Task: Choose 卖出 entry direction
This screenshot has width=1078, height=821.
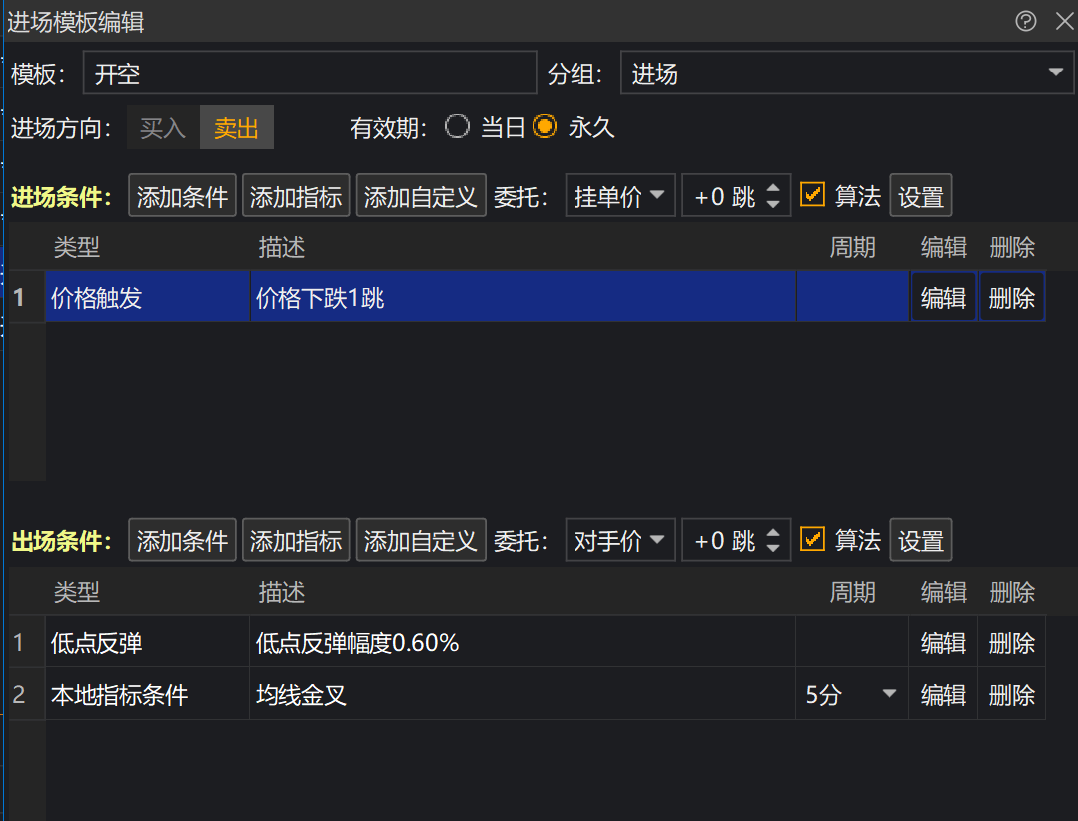Action: [x=236, y=128]
